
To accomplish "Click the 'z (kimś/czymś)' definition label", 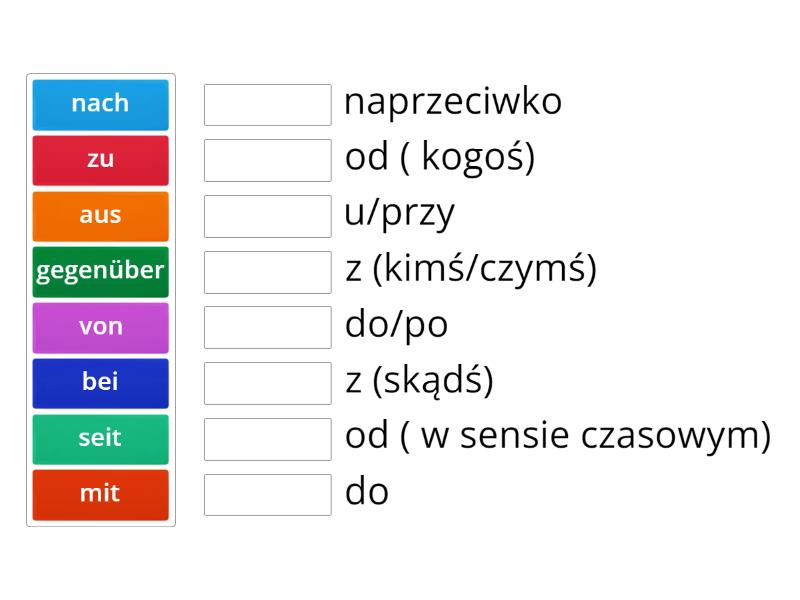I will pos(470,270).
